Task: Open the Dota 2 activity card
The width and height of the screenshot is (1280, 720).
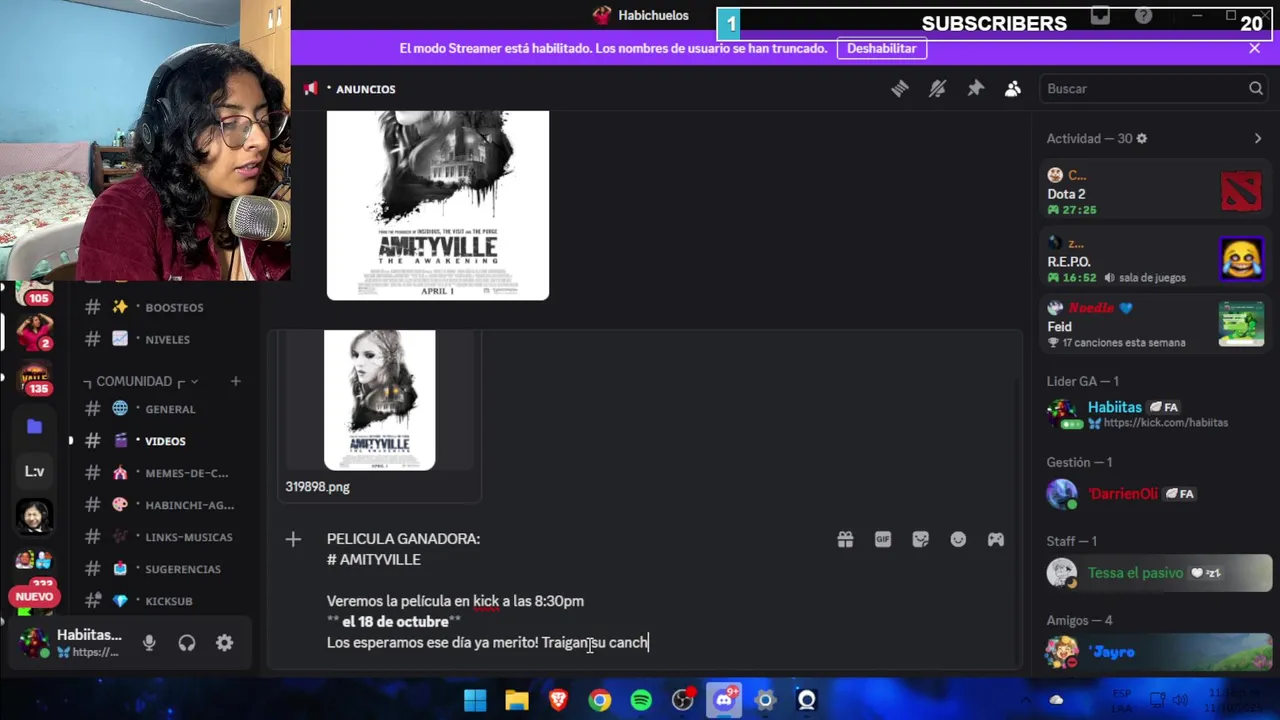Action: [x=1155, y=192]
